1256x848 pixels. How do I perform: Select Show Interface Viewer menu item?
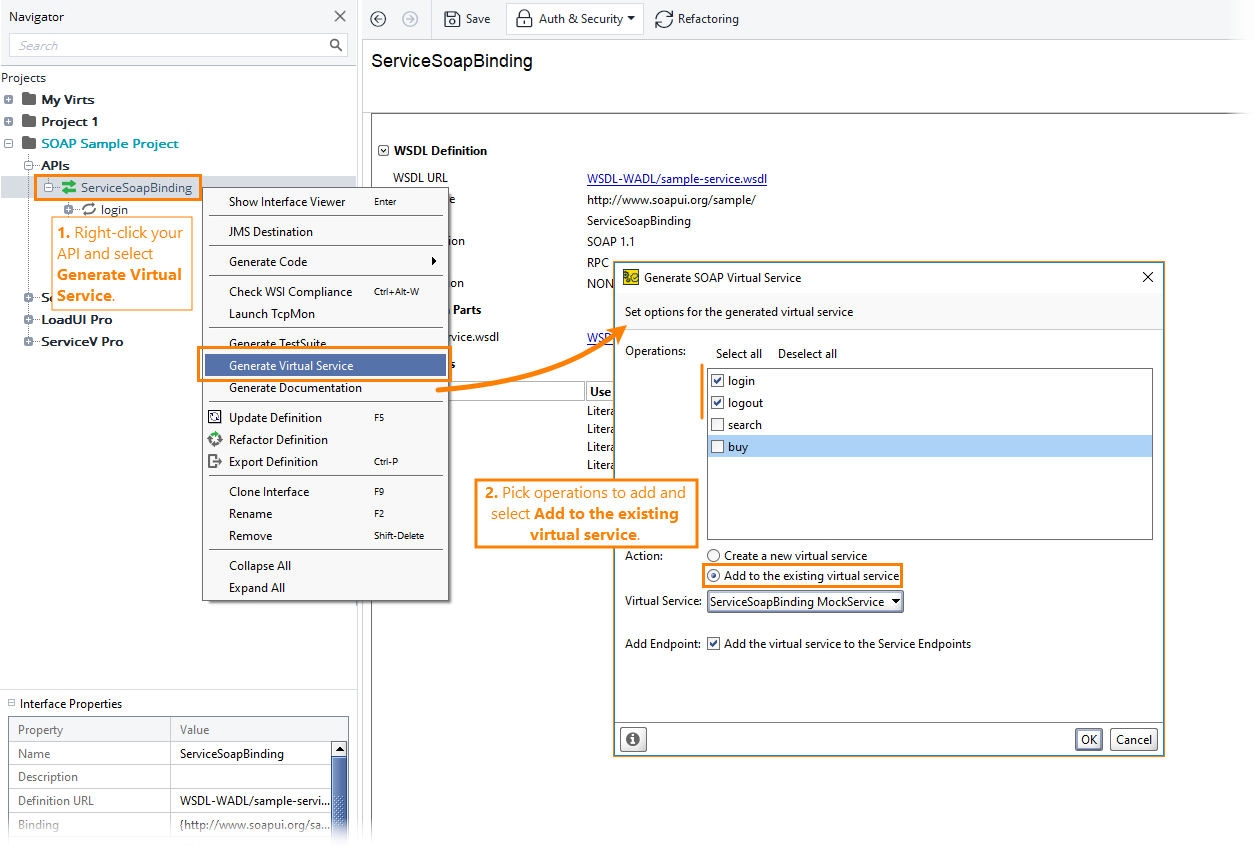pyautogui.click(x=325, y=201)
